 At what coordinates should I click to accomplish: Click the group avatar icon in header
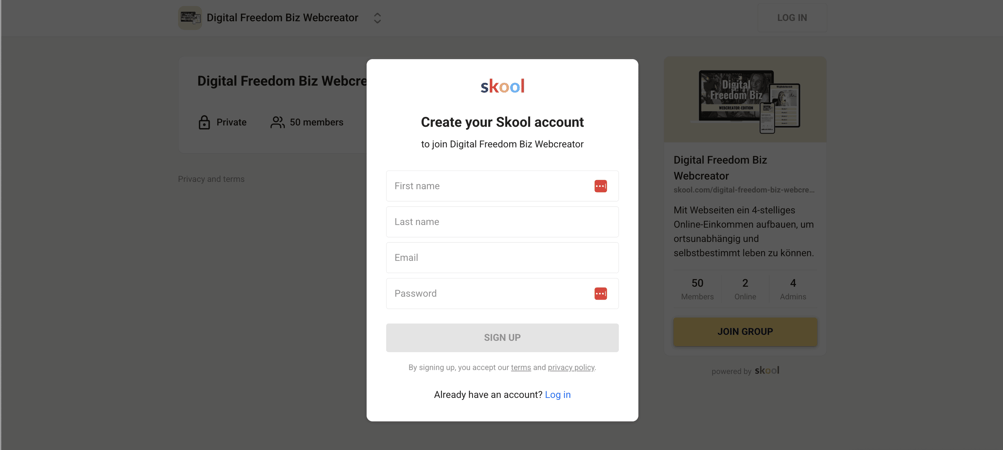coord(189,18)
